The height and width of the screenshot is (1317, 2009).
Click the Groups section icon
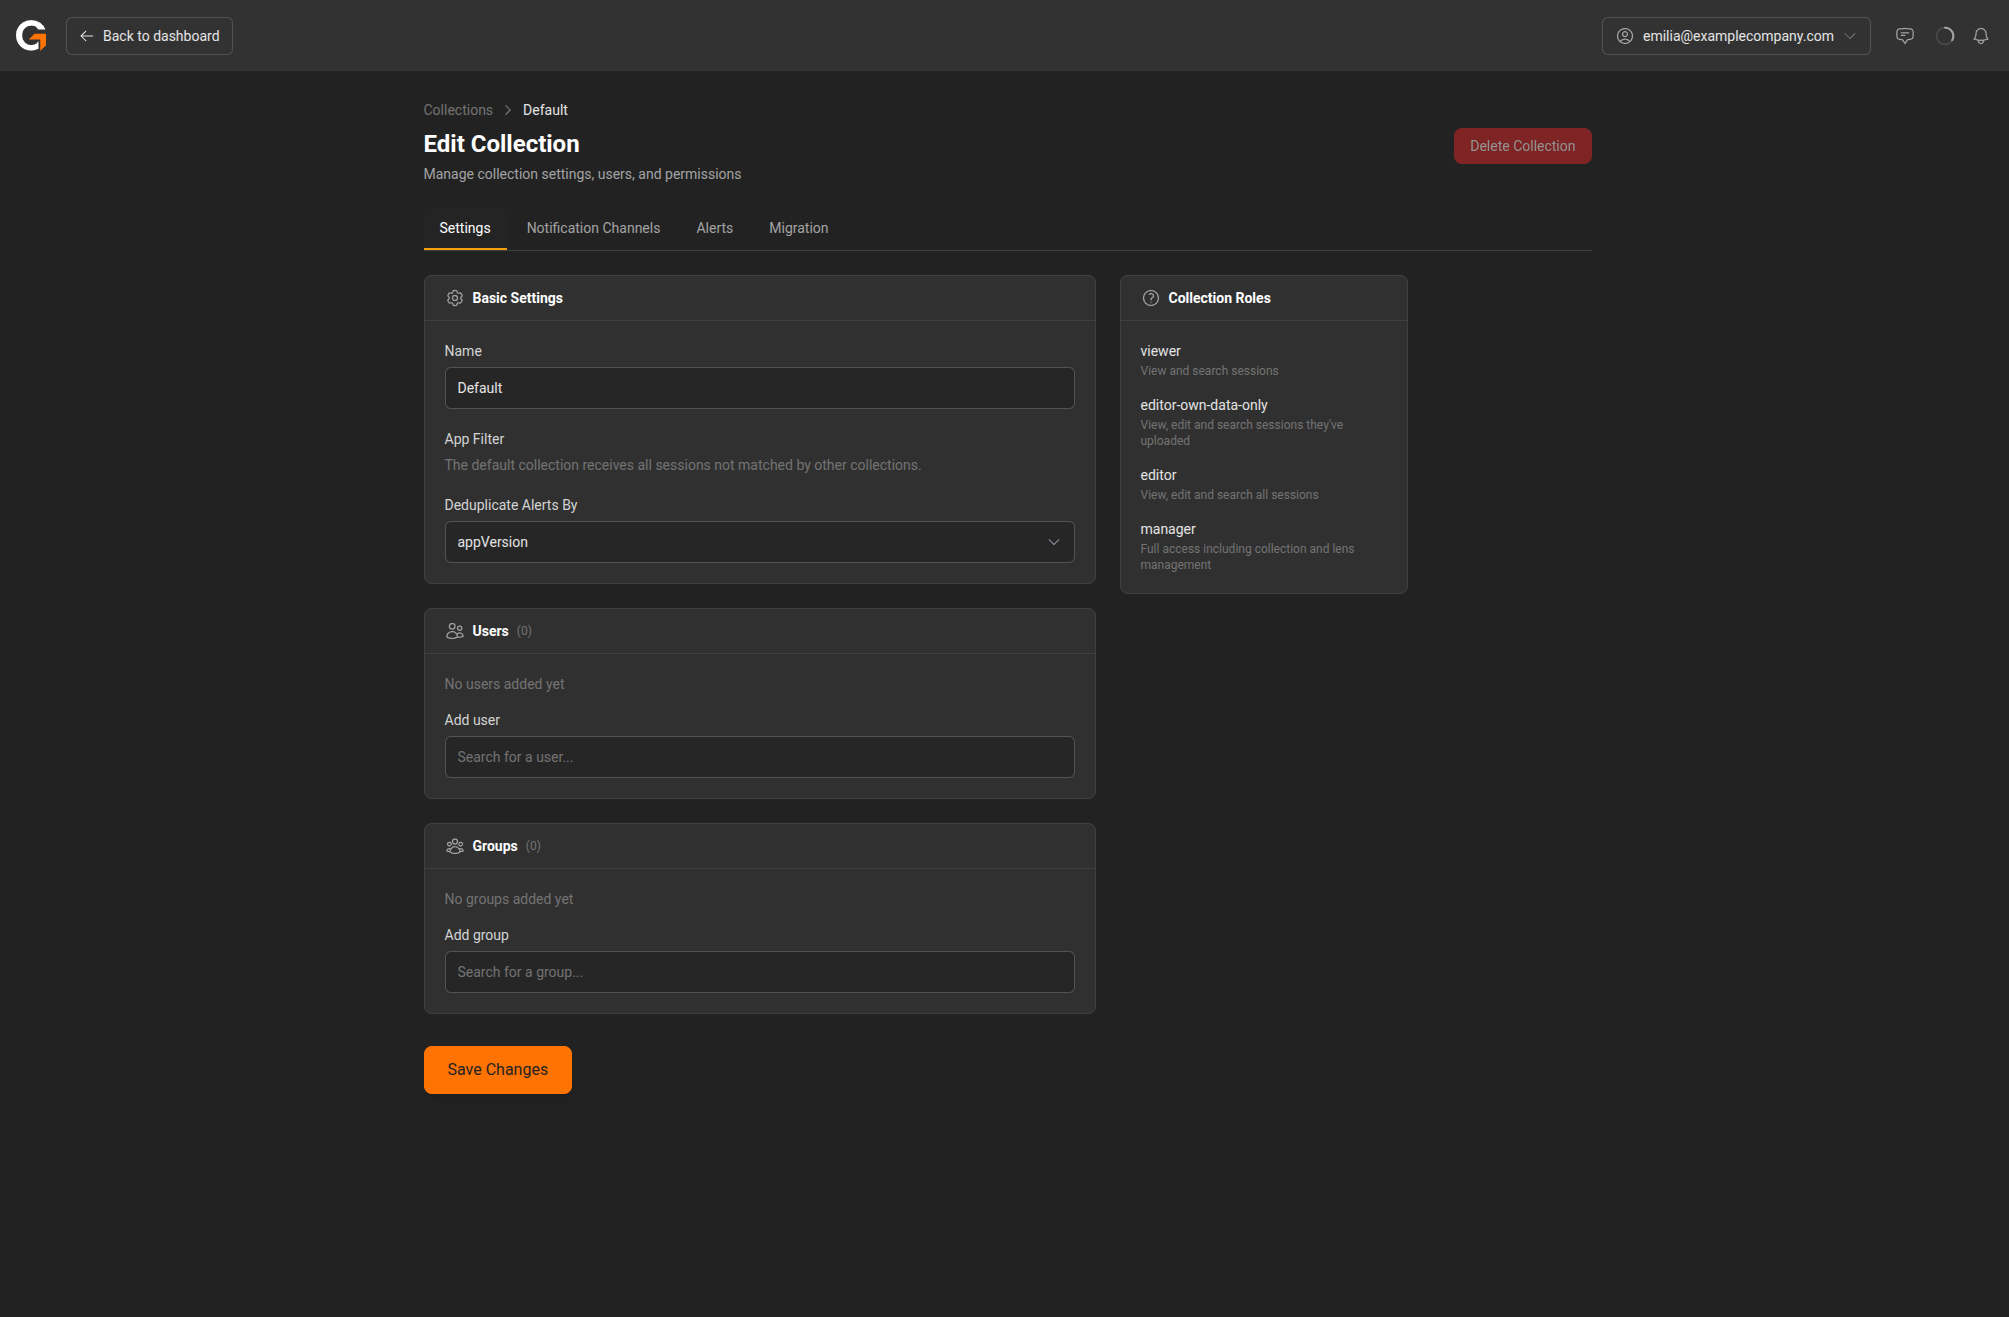tap(454, 846)
